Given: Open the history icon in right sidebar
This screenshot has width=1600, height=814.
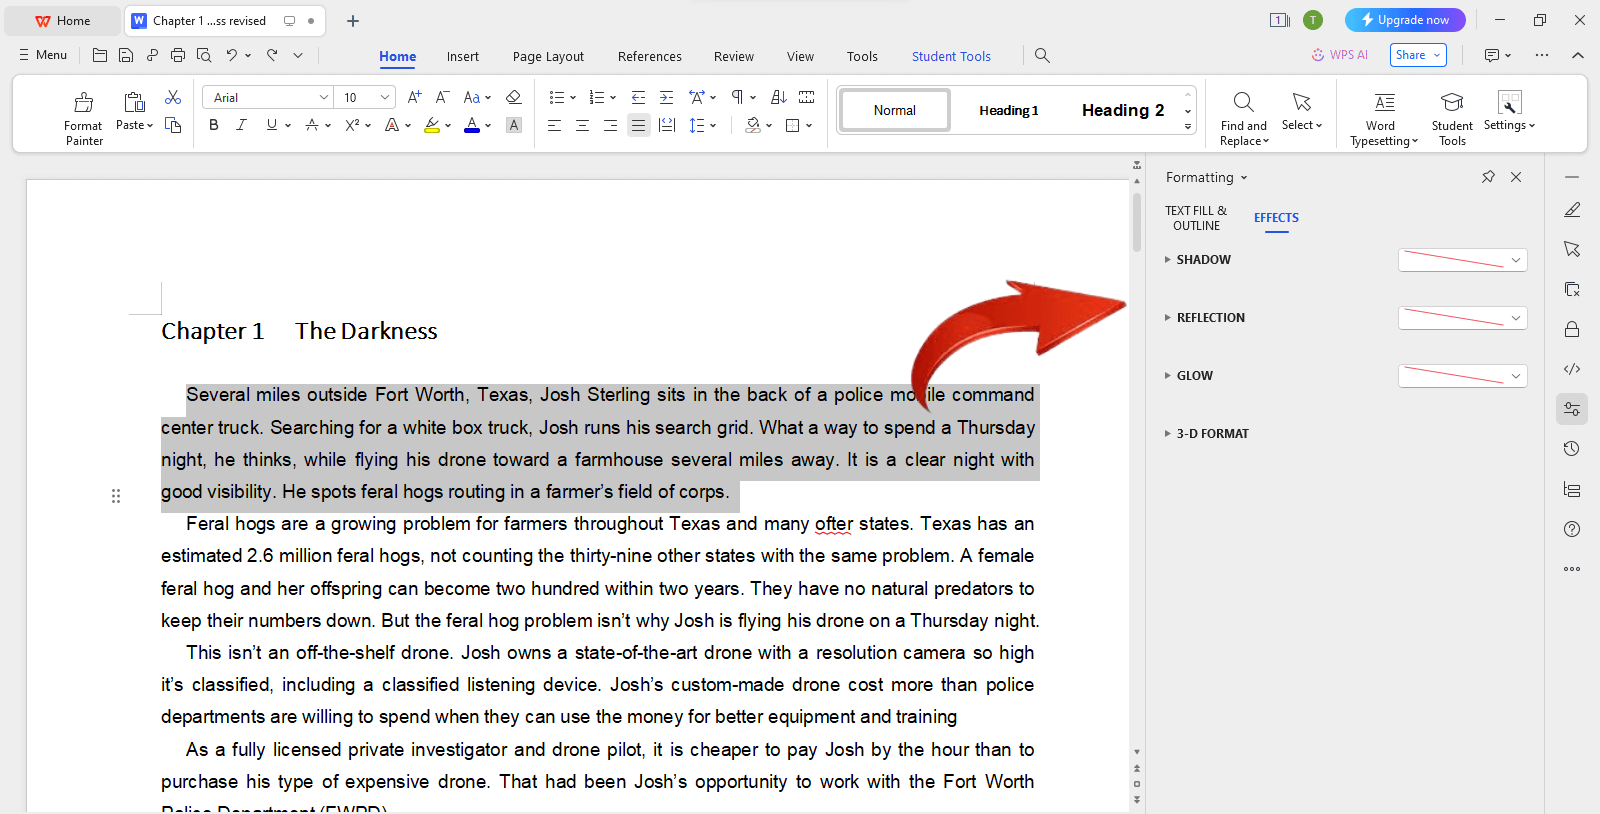Looking at the screenshot, I should point(1572,449).
